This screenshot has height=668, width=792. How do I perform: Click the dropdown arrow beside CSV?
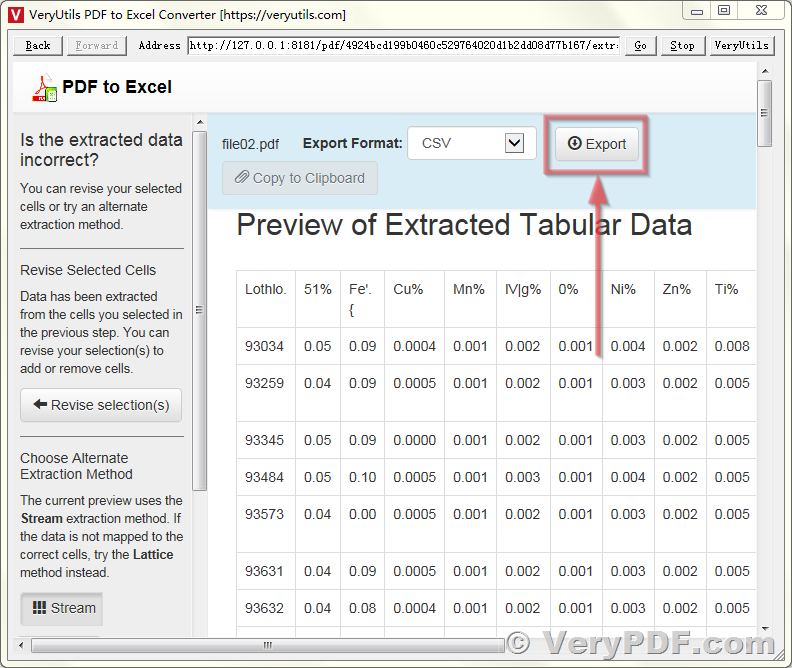[514, 143]
